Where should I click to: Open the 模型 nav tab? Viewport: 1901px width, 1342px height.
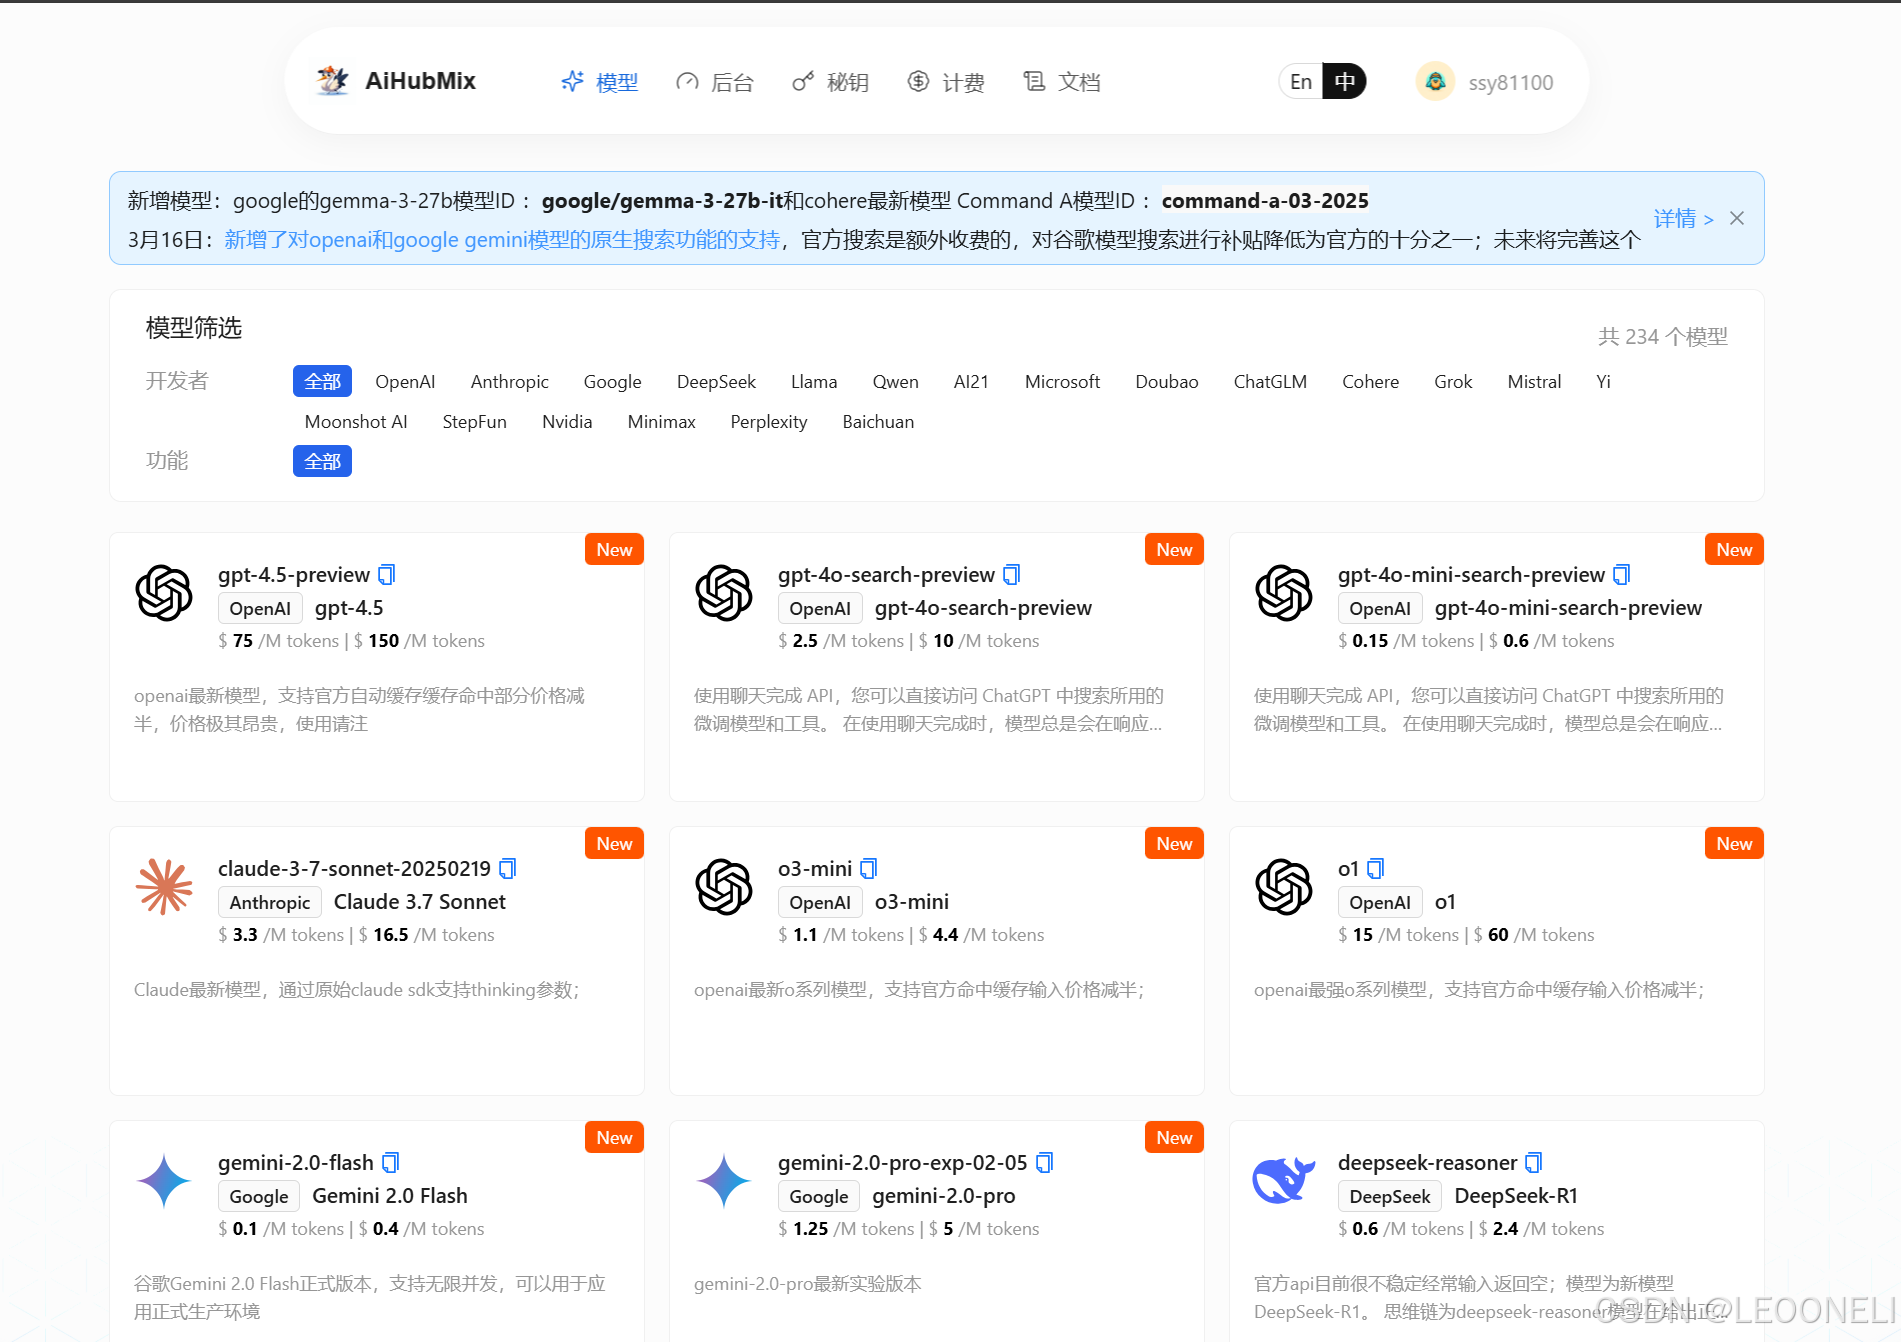coord(599,82)
